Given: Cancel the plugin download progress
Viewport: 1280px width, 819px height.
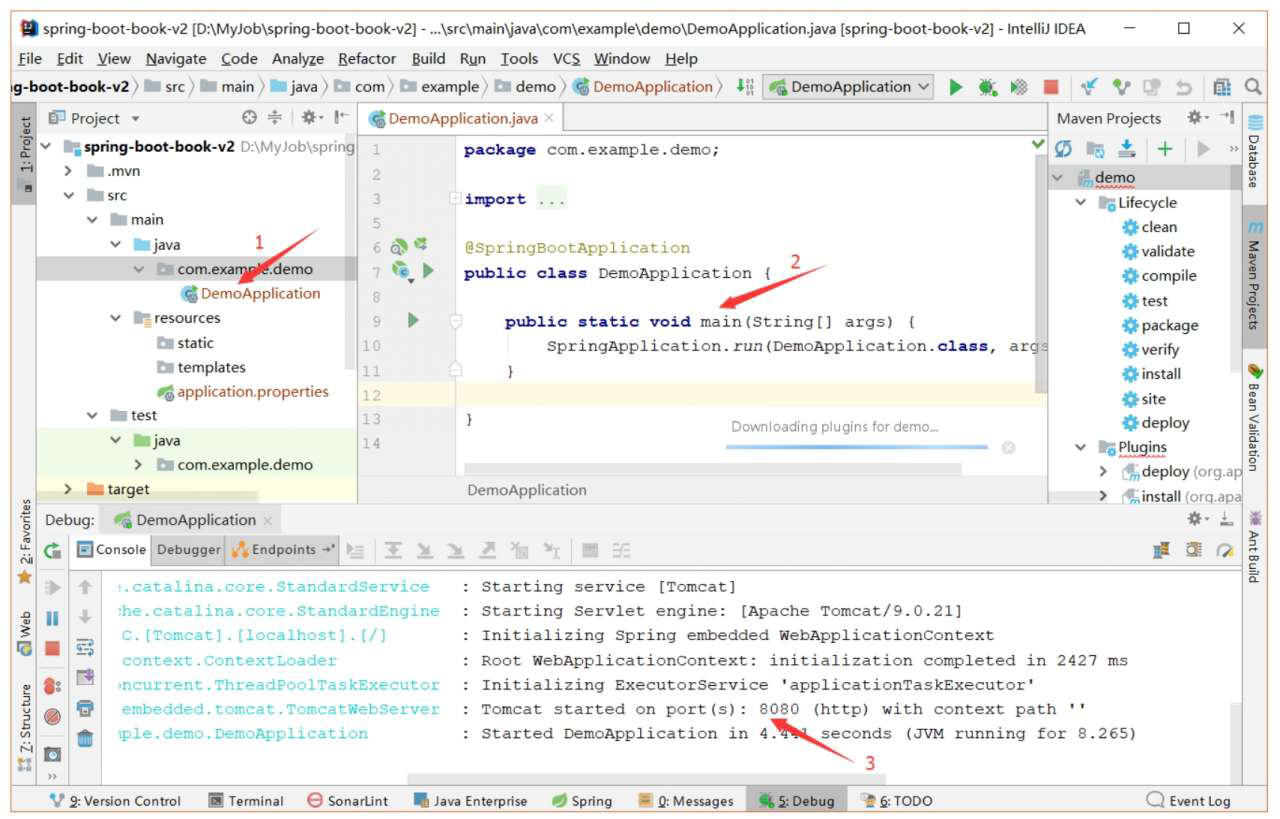Looking at the screenshot, I should click(x=1008, y=447).
